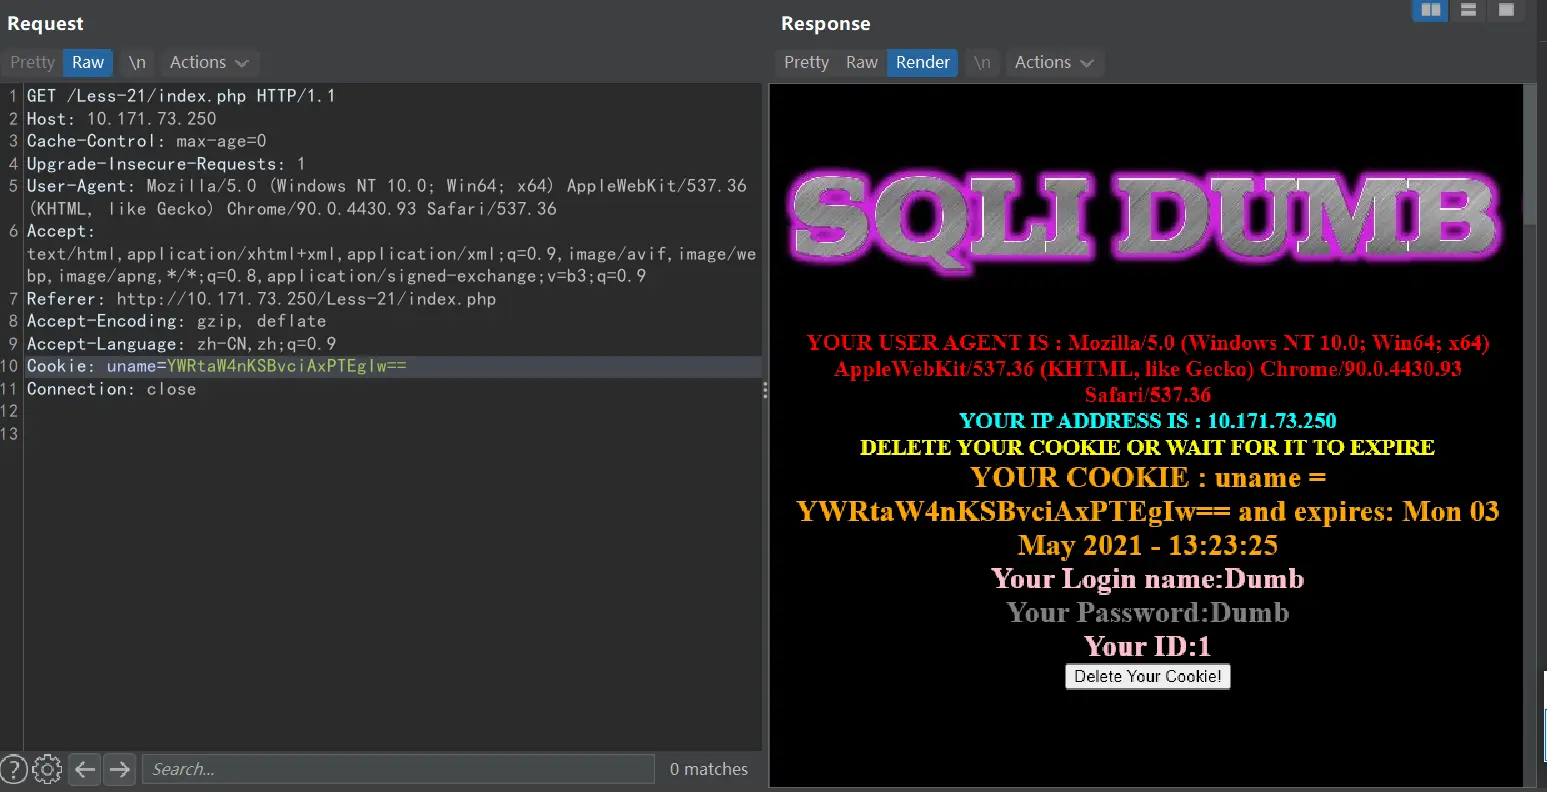
Task: Select the Raw tab in Request panel
Action: coord(88,62)
